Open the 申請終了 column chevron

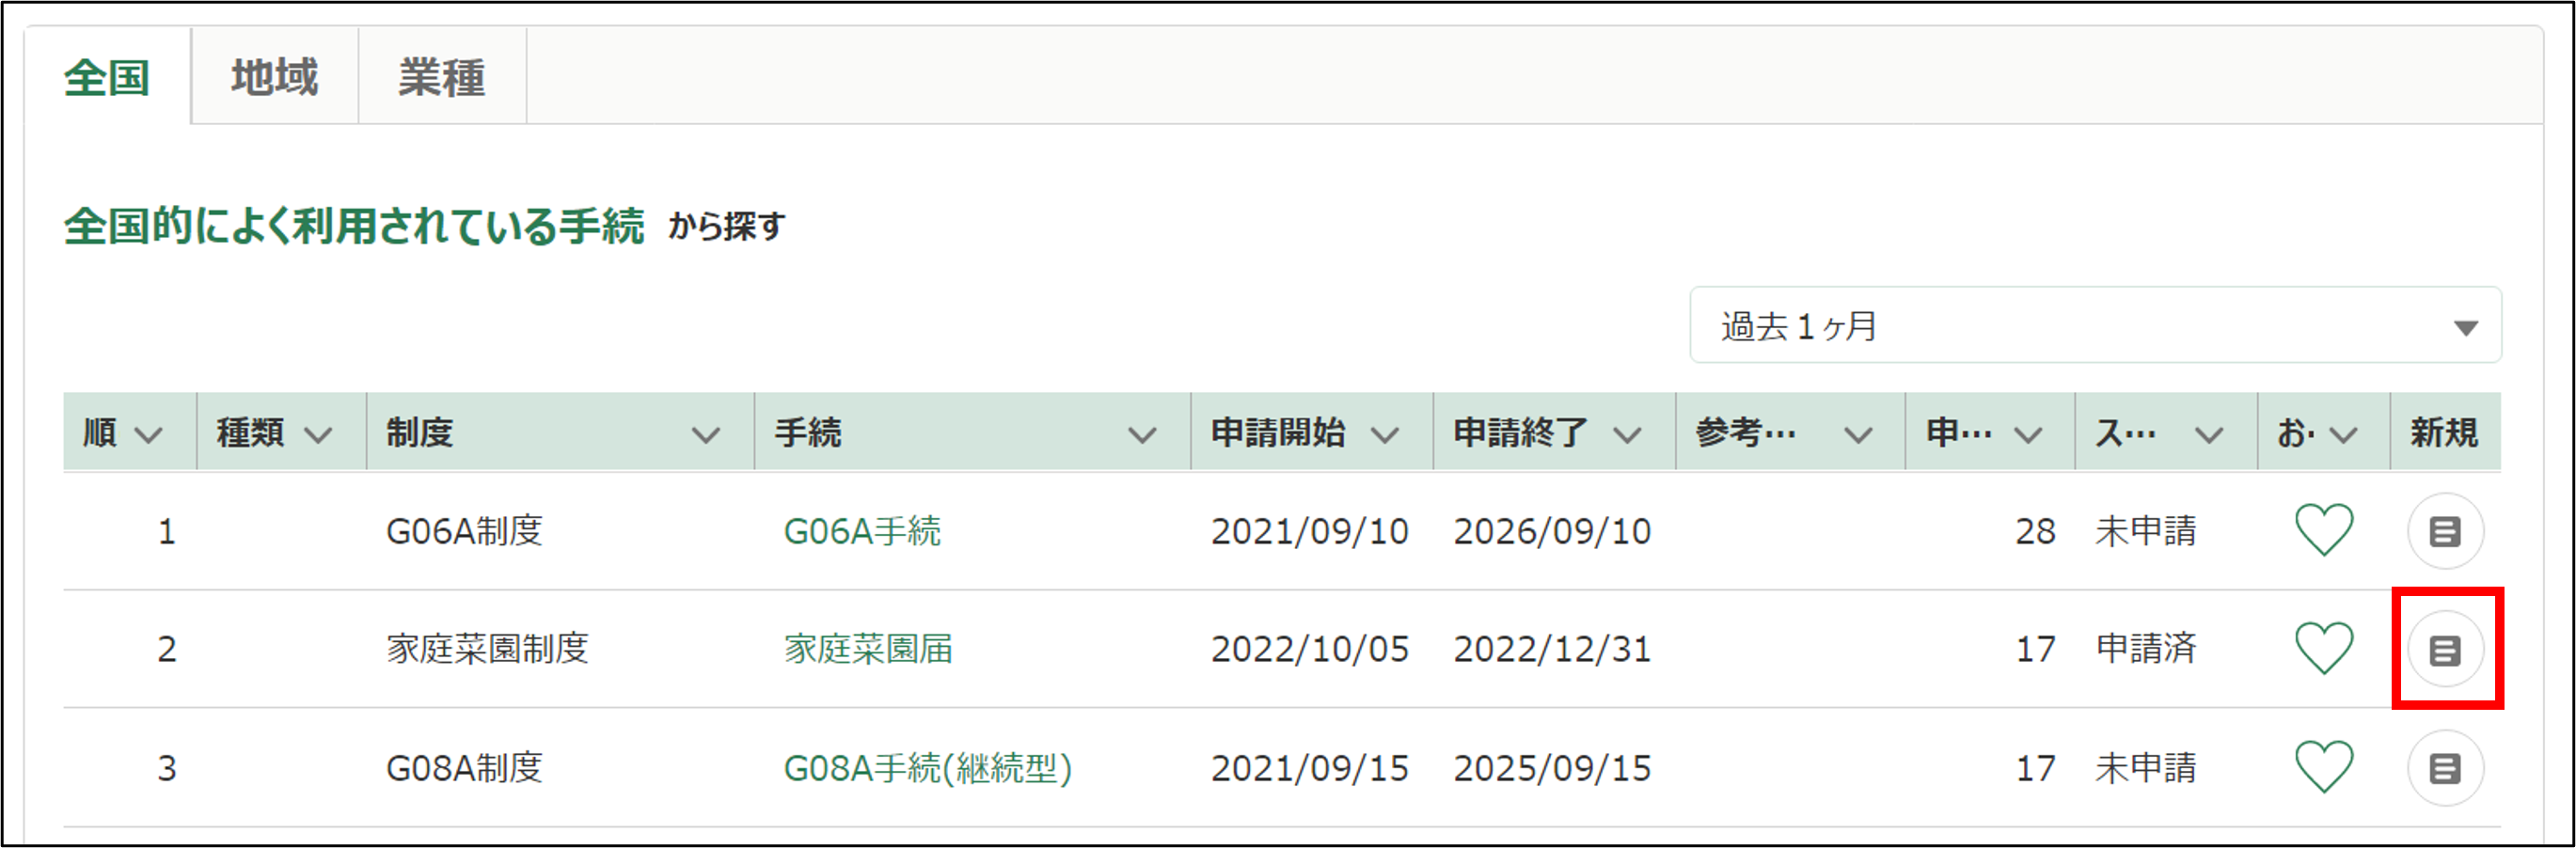click(x=1628, y=435)
